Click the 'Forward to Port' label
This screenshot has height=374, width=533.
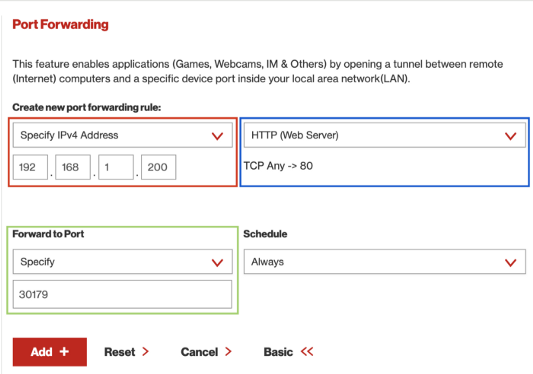(x=48, y=234)
